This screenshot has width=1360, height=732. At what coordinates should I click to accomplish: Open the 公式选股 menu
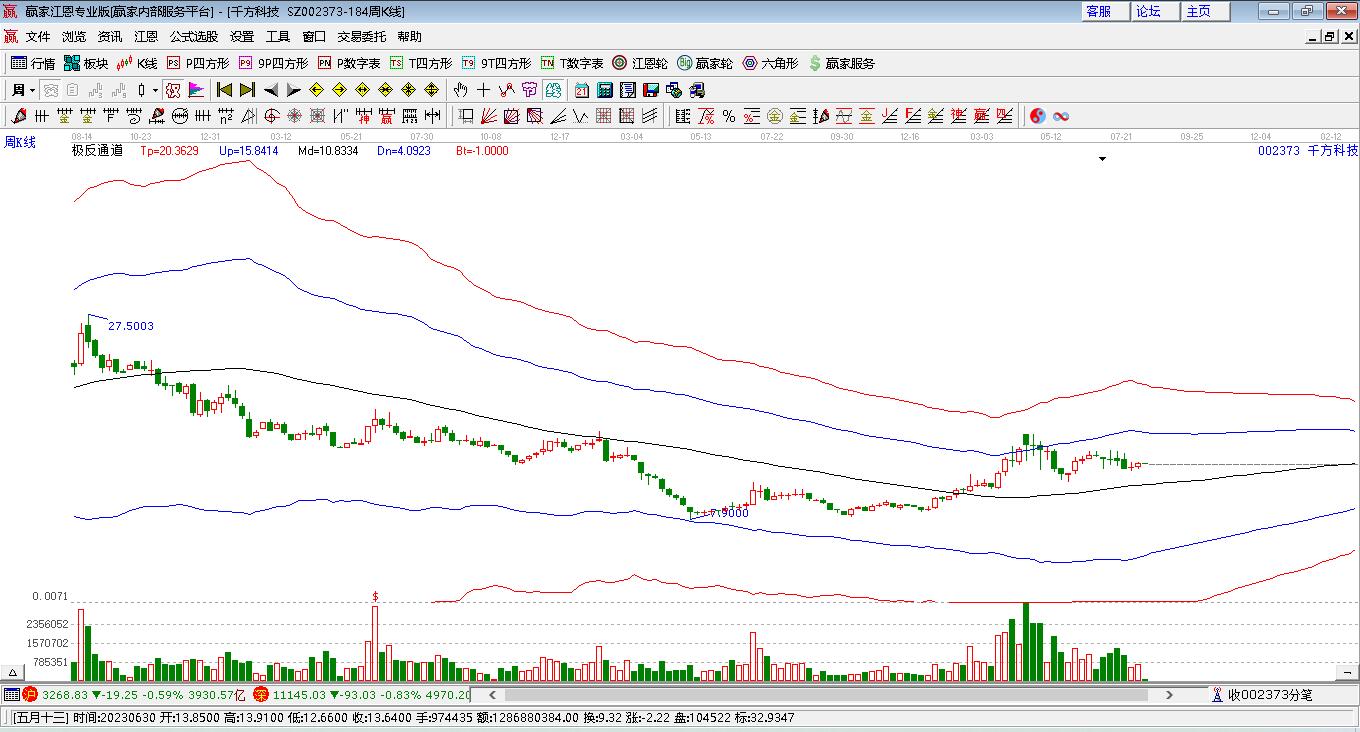tap(193, 37)
